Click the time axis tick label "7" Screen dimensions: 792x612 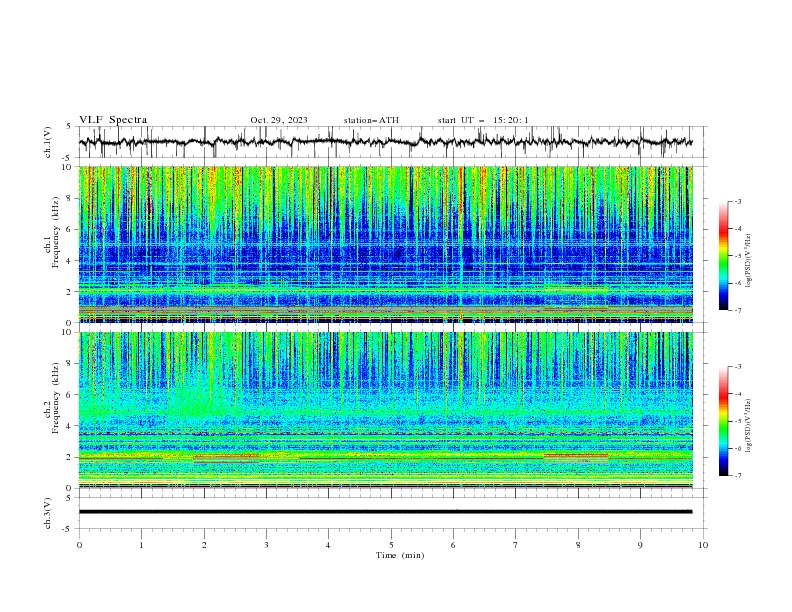(516, 545)
